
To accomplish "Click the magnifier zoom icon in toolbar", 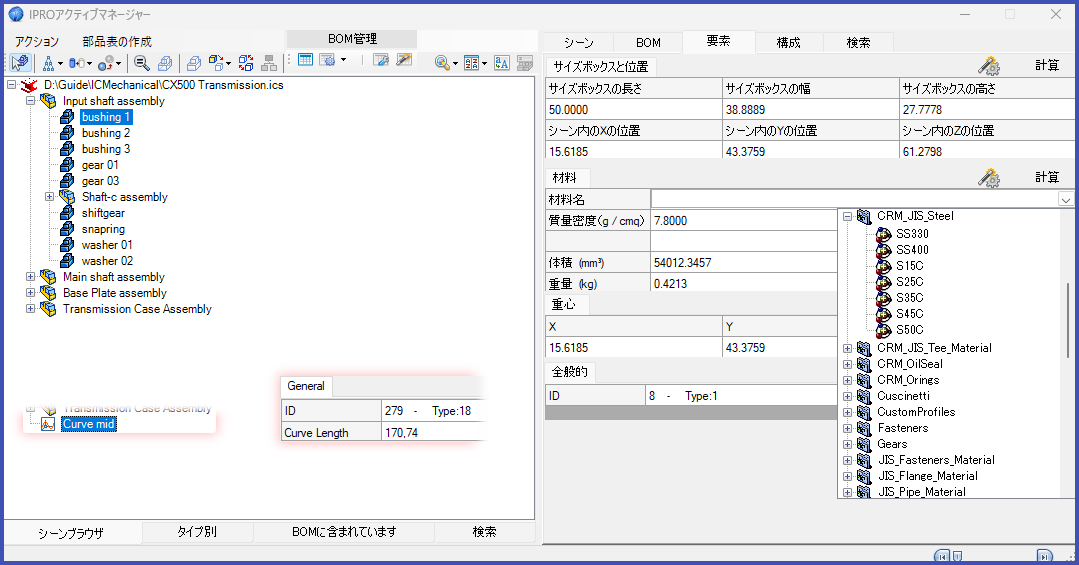I will tap(142, 62).
